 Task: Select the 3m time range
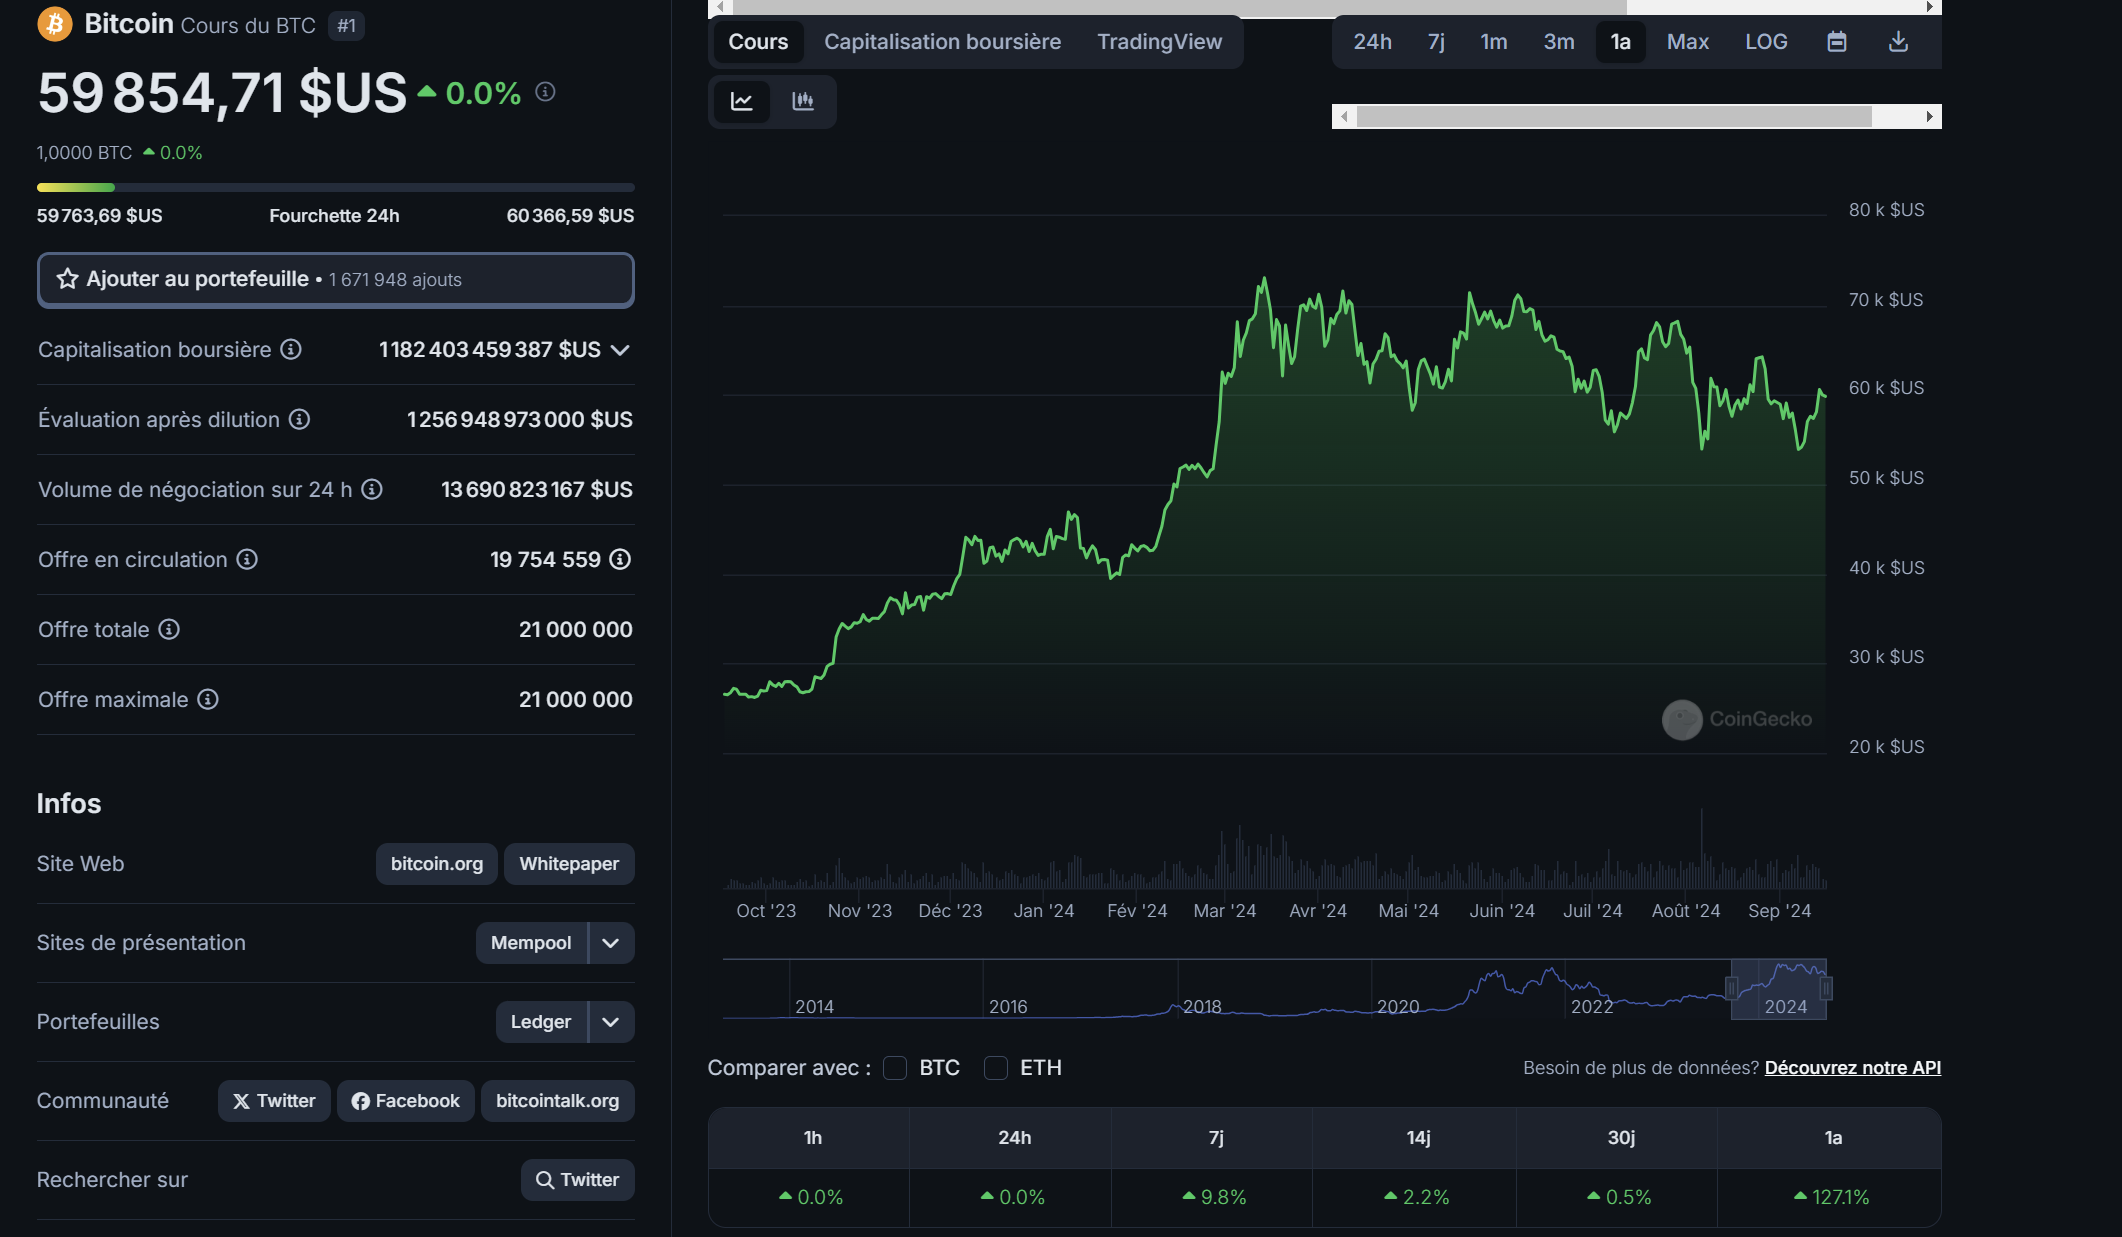1559,42
